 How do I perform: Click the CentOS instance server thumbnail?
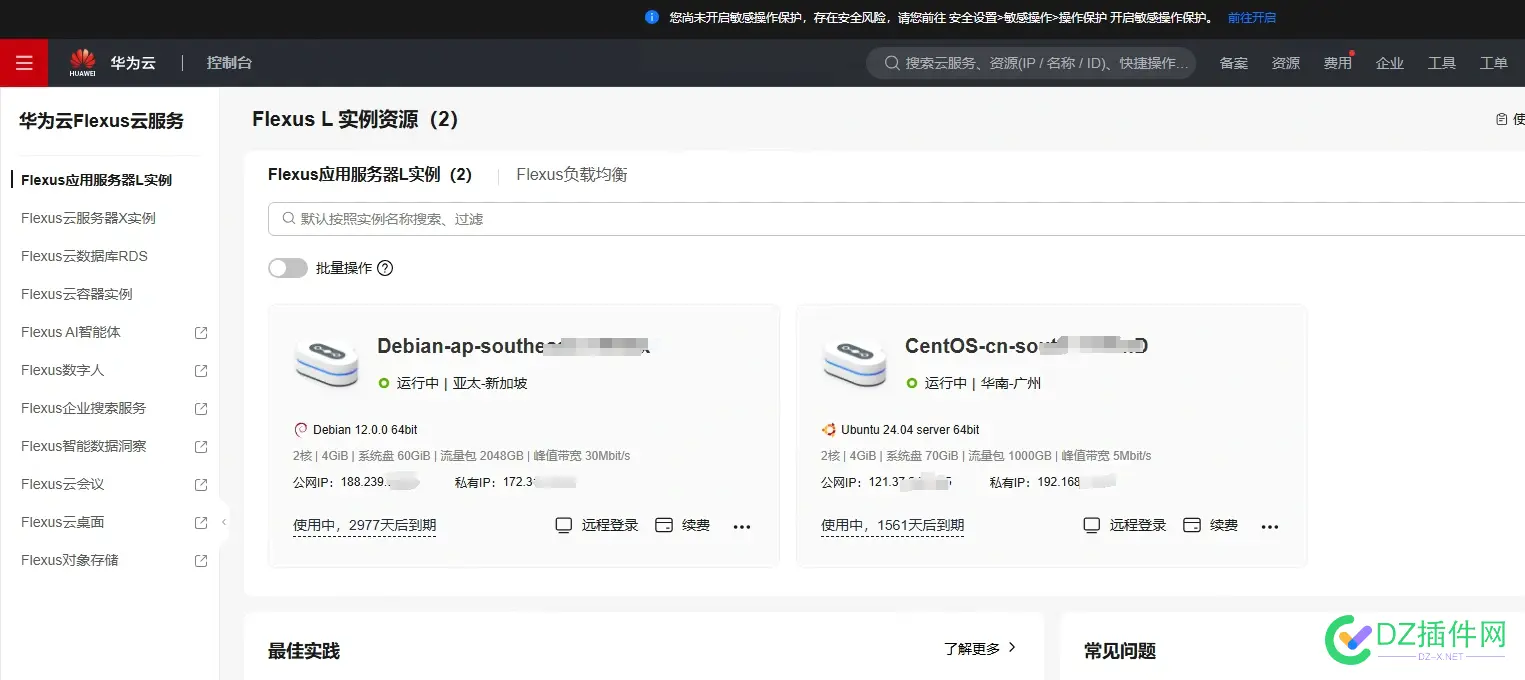point(855,363)
